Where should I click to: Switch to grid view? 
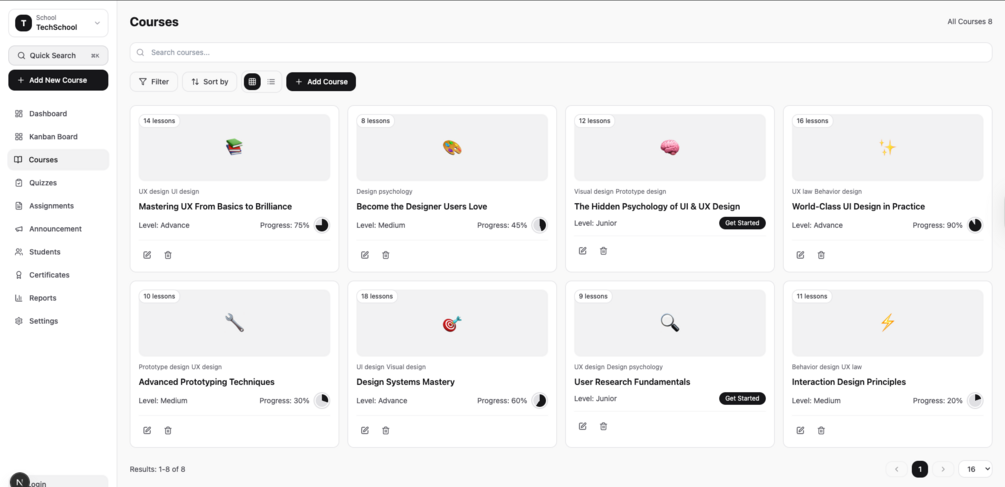coord(253,81)
